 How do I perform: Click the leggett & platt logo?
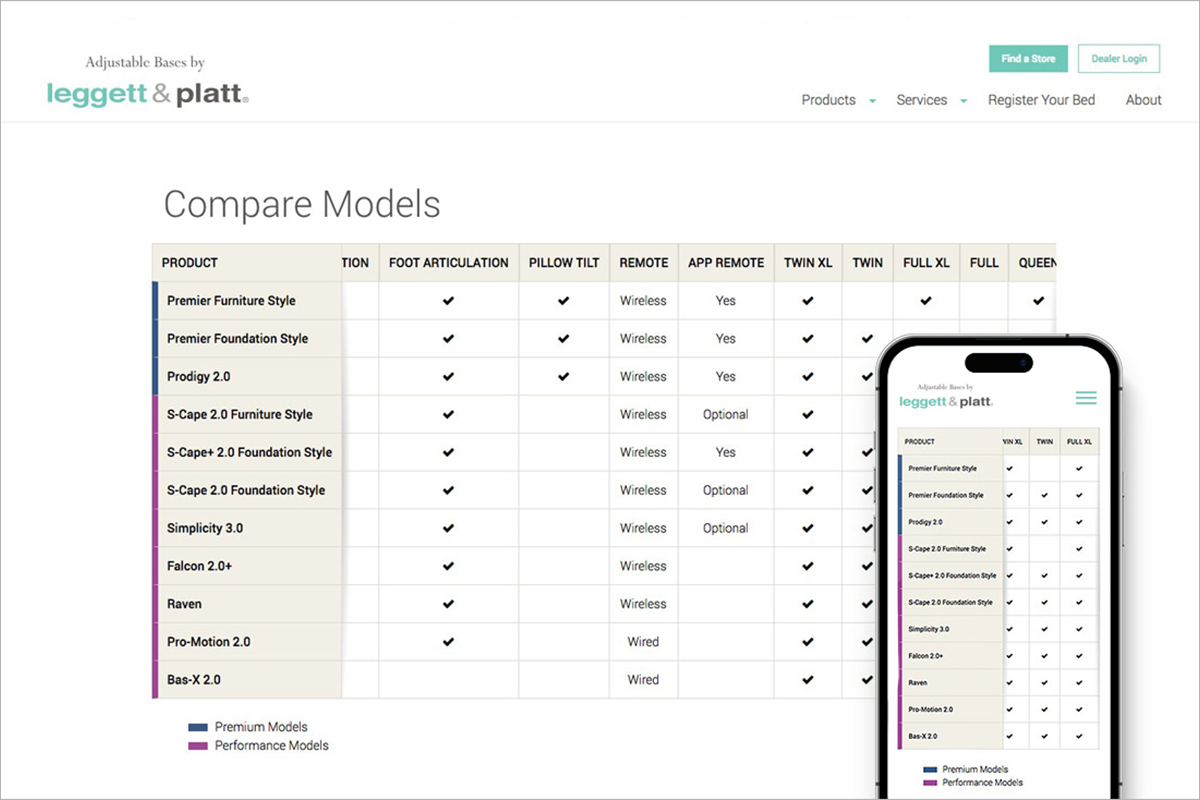click(147, 94)
